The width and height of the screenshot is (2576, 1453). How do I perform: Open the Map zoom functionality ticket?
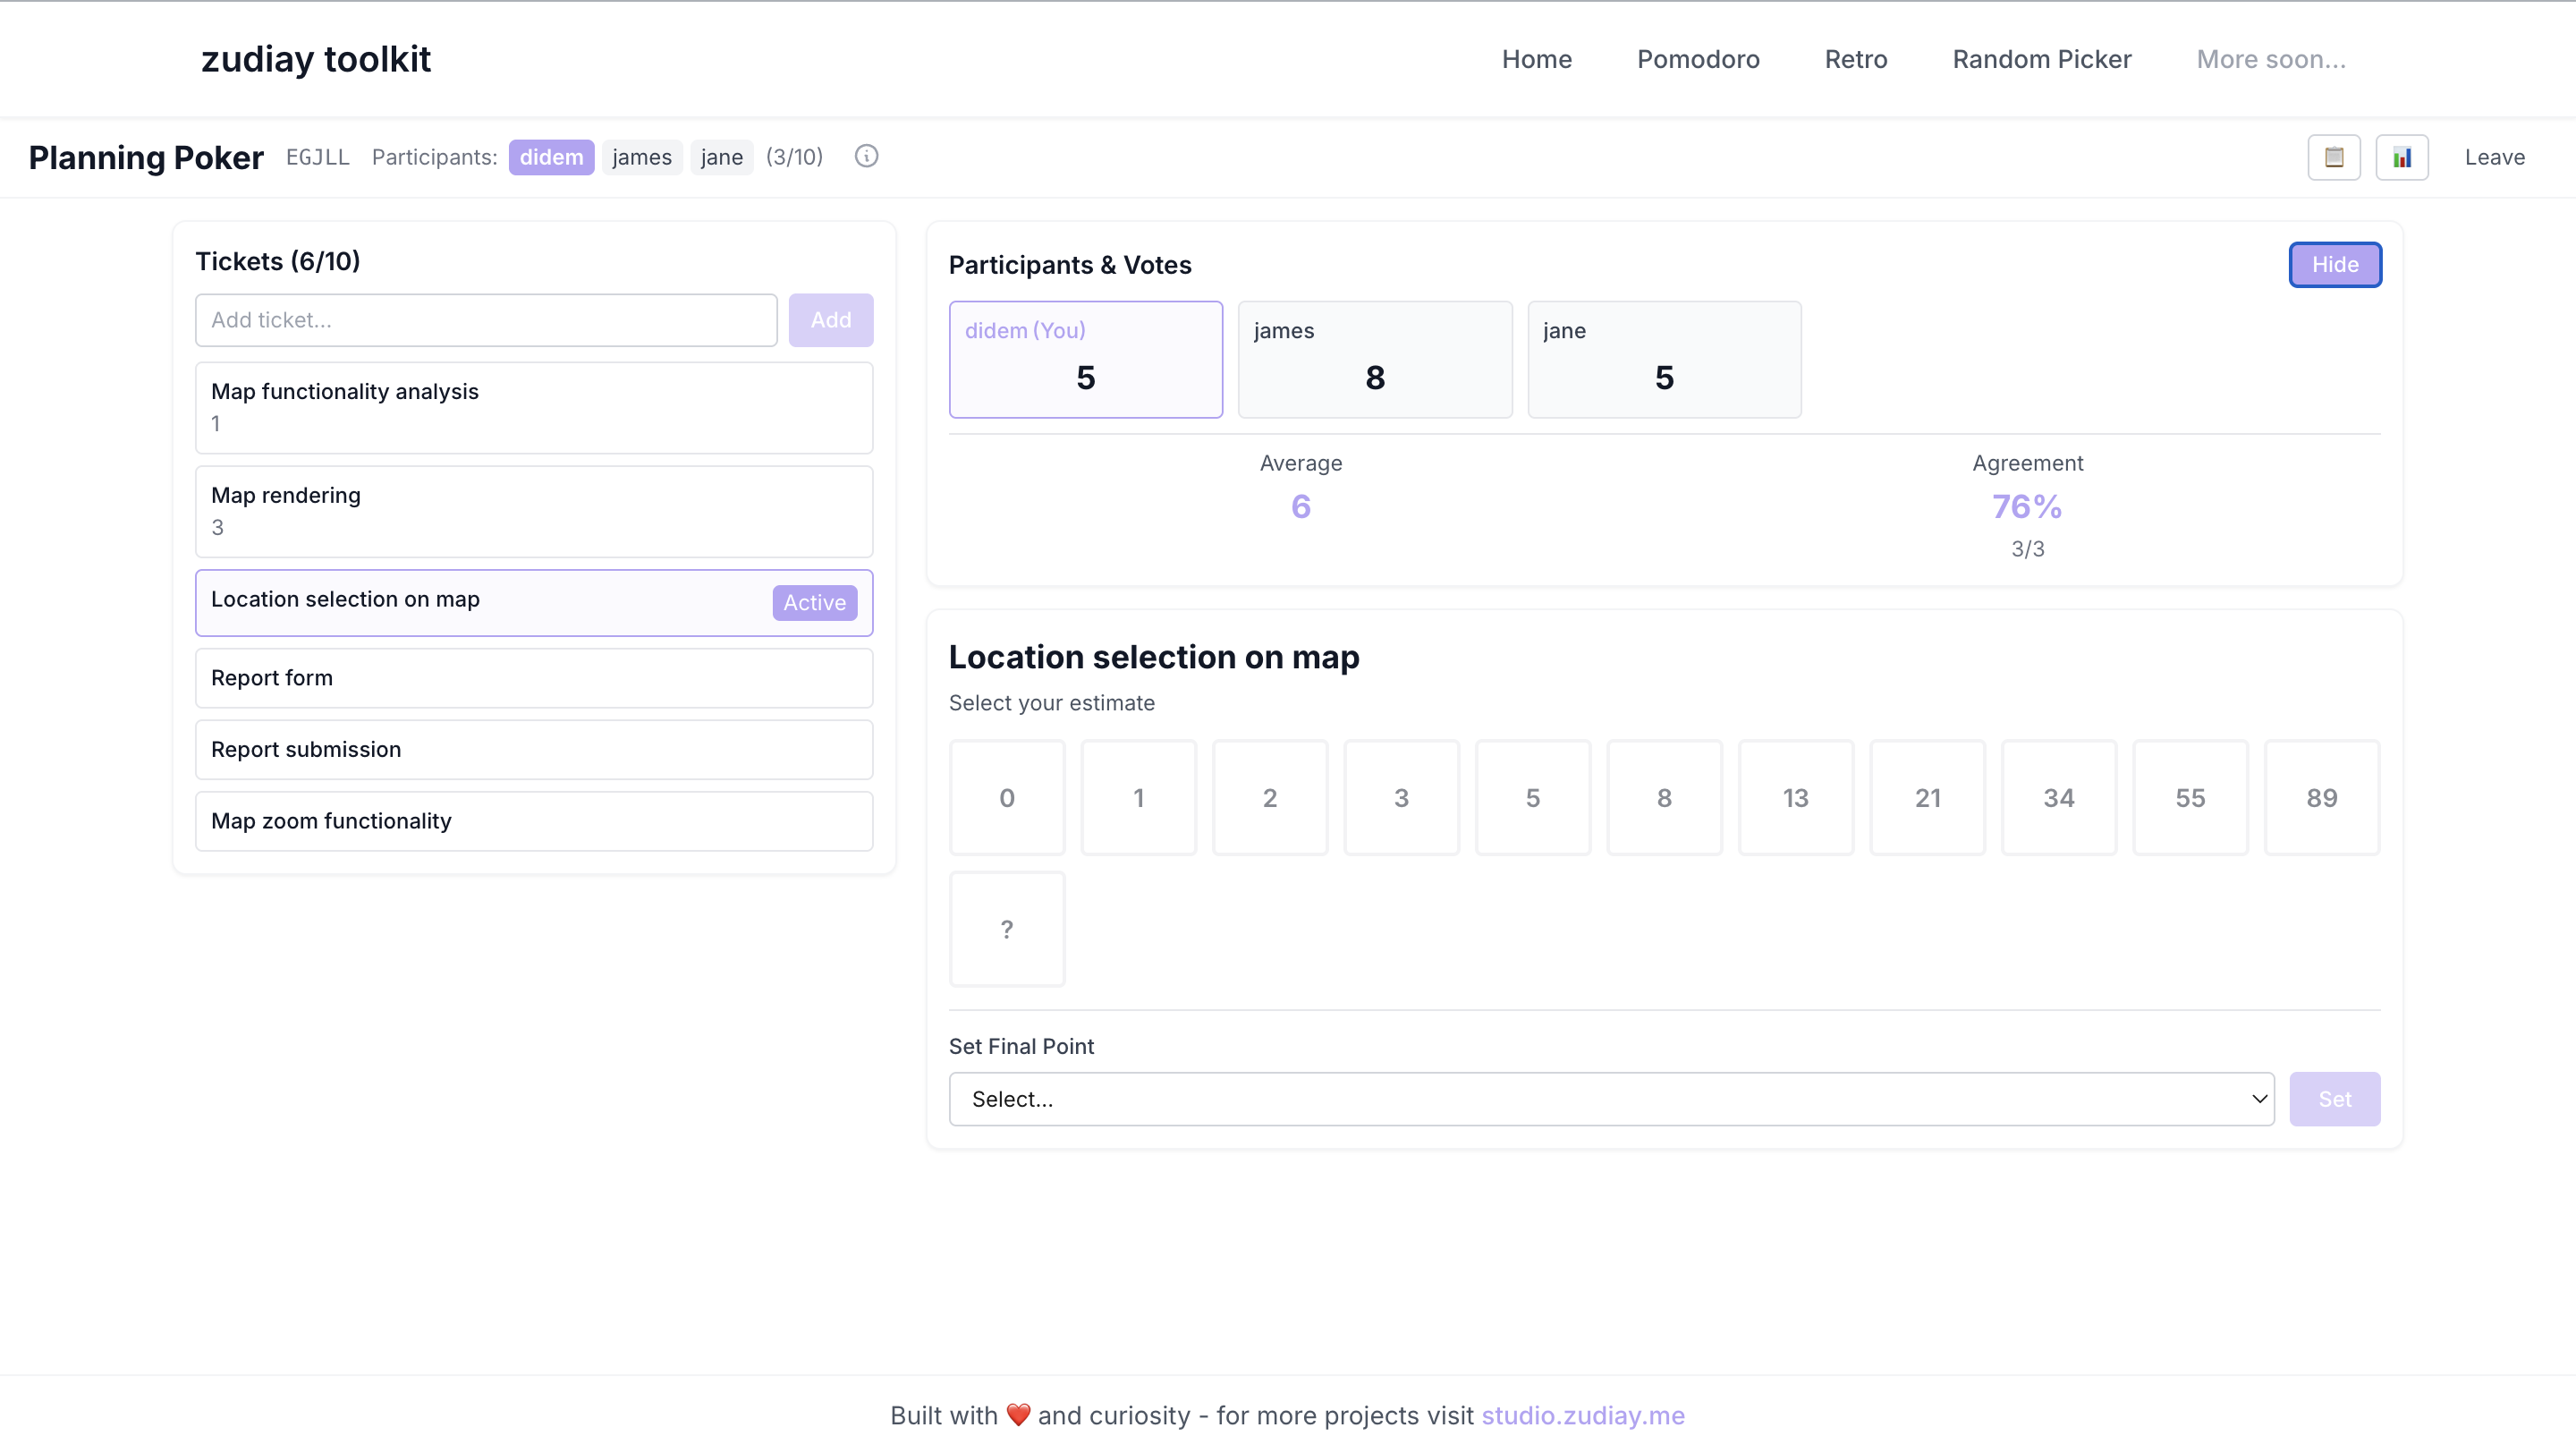[533, 821]
